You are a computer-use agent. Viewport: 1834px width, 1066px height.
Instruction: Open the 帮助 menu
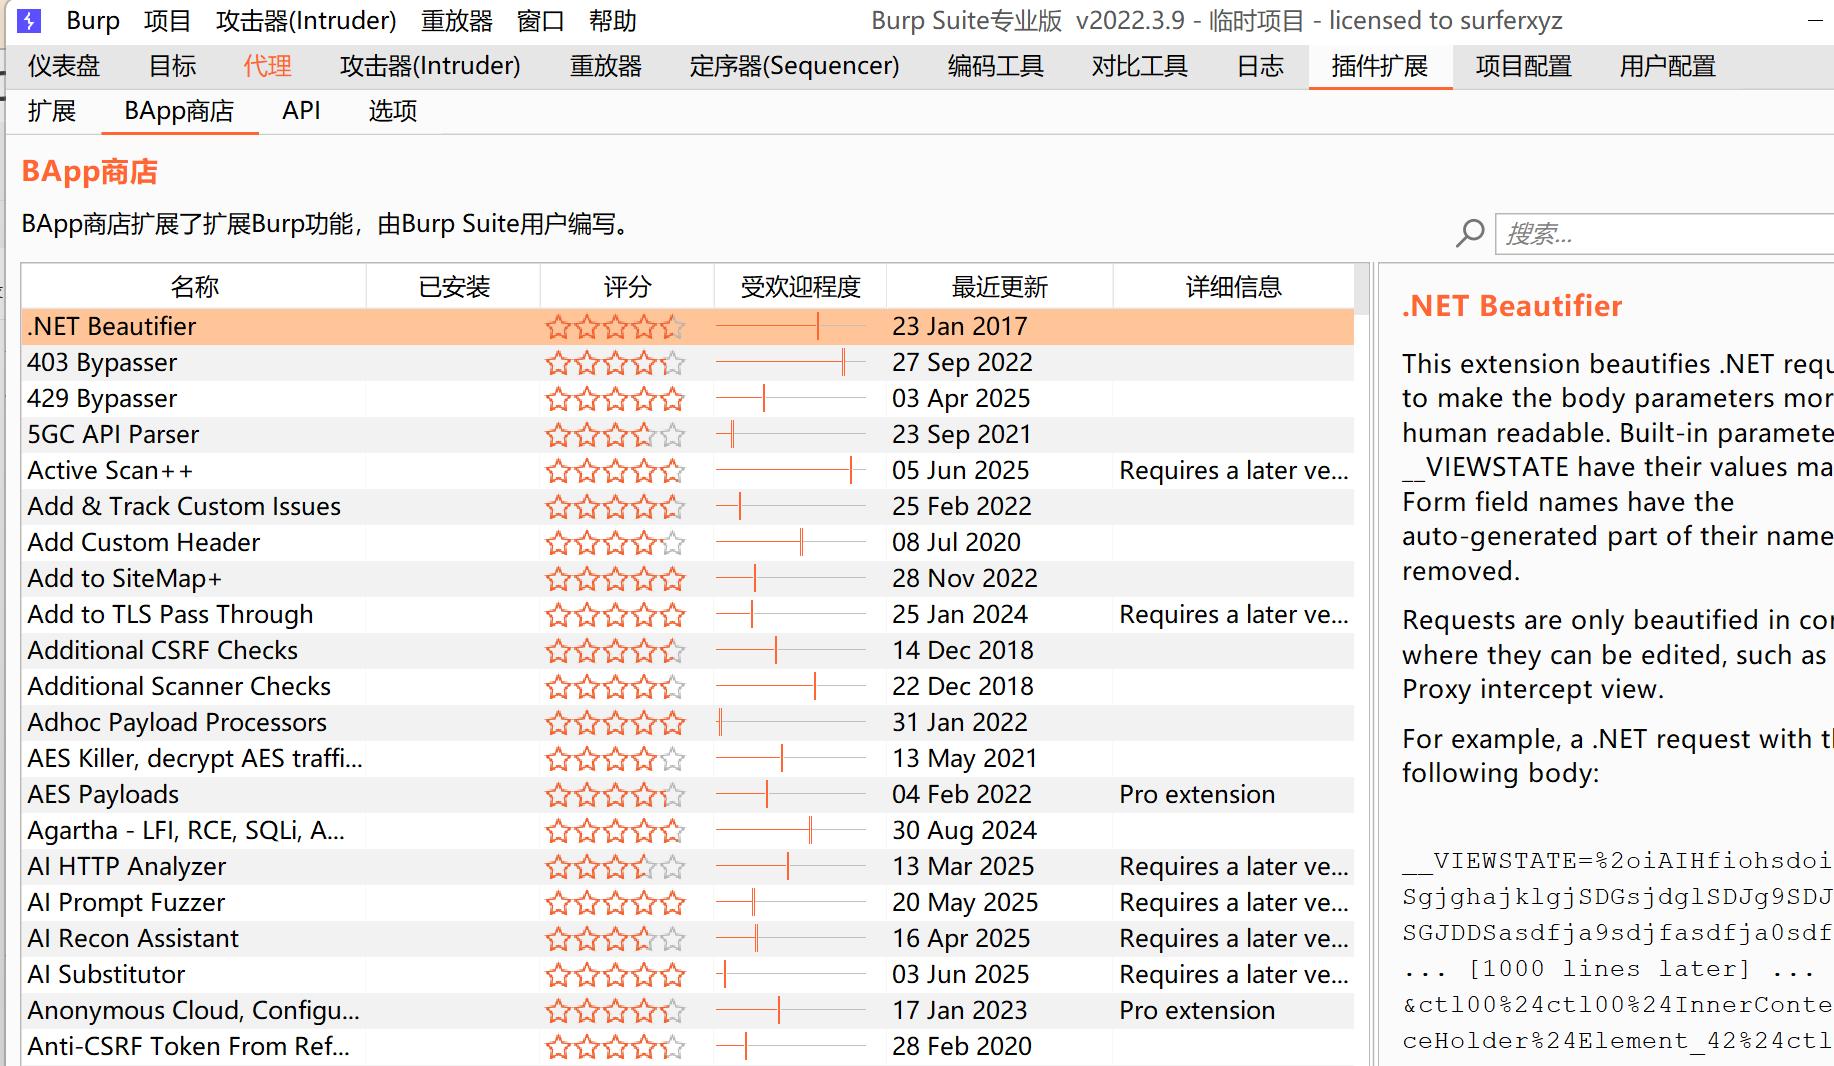pos(613,20)
